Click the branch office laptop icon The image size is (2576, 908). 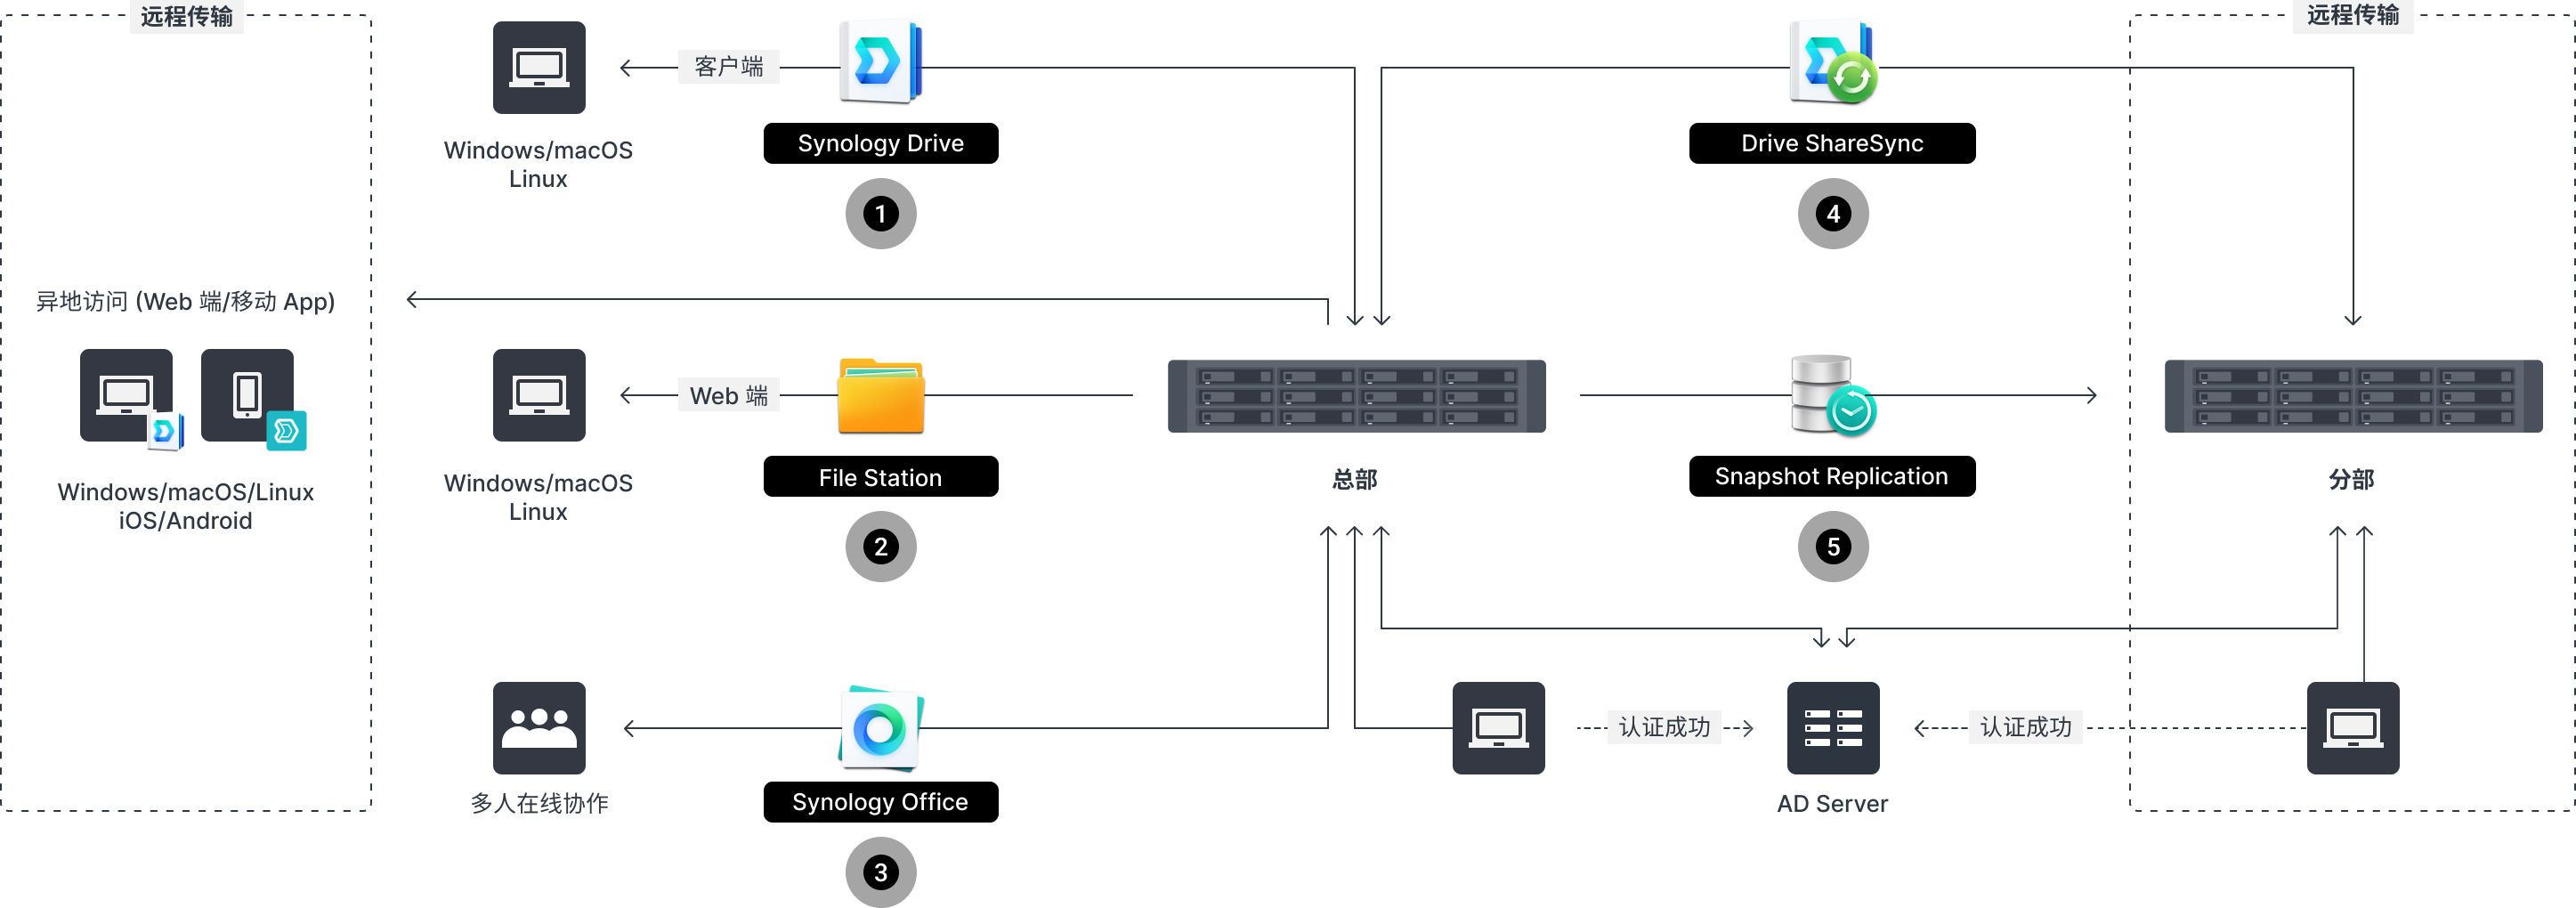pos(2352,728)
